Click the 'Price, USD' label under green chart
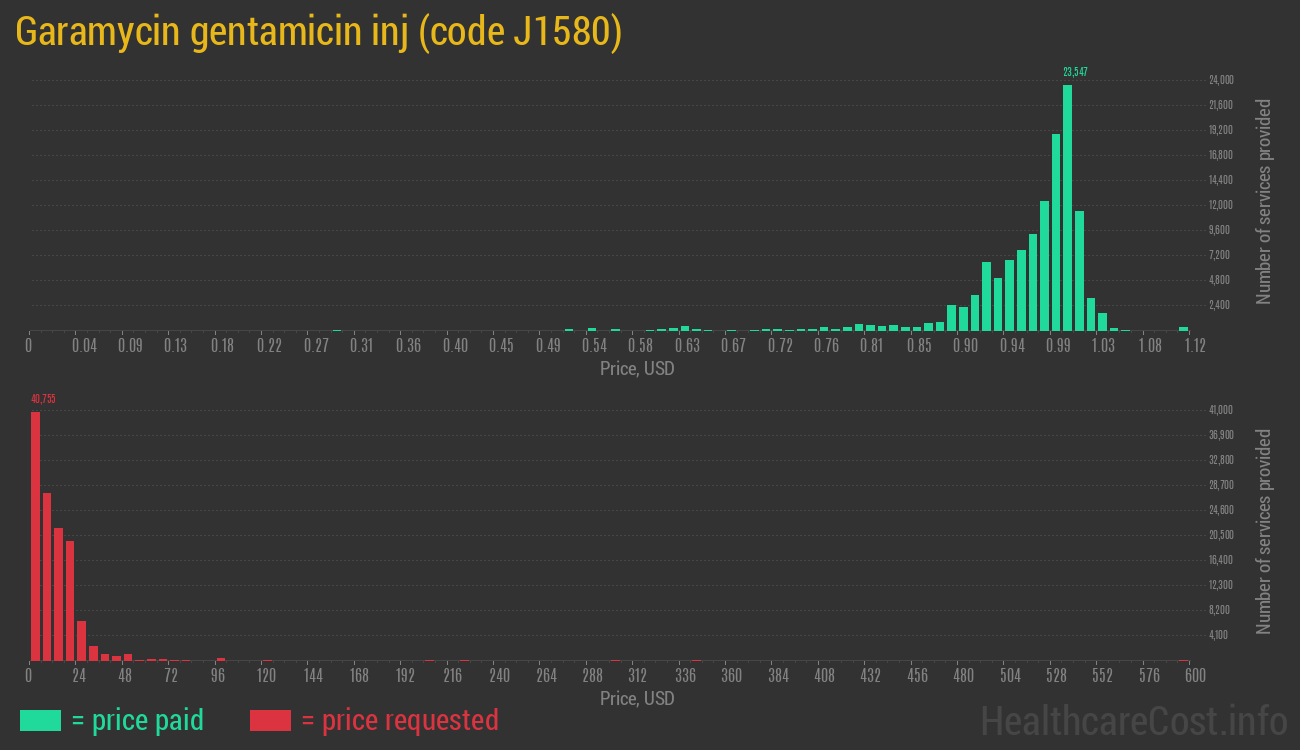The height and width of the screenshot is (750, 1300). pos(637,369)
